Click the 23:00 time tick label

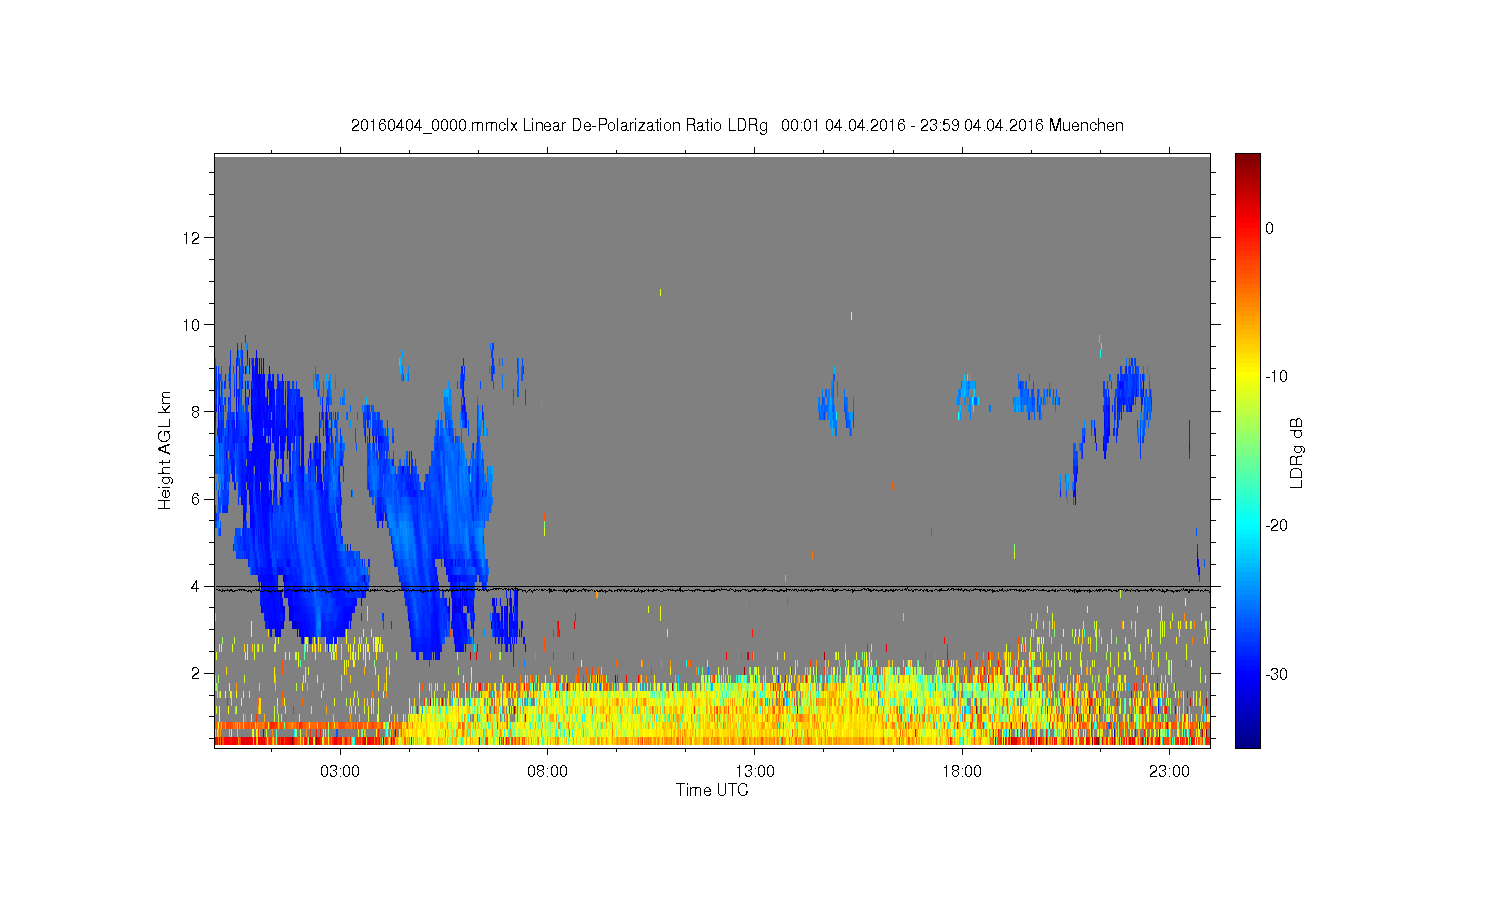(x=1169, y=772)
